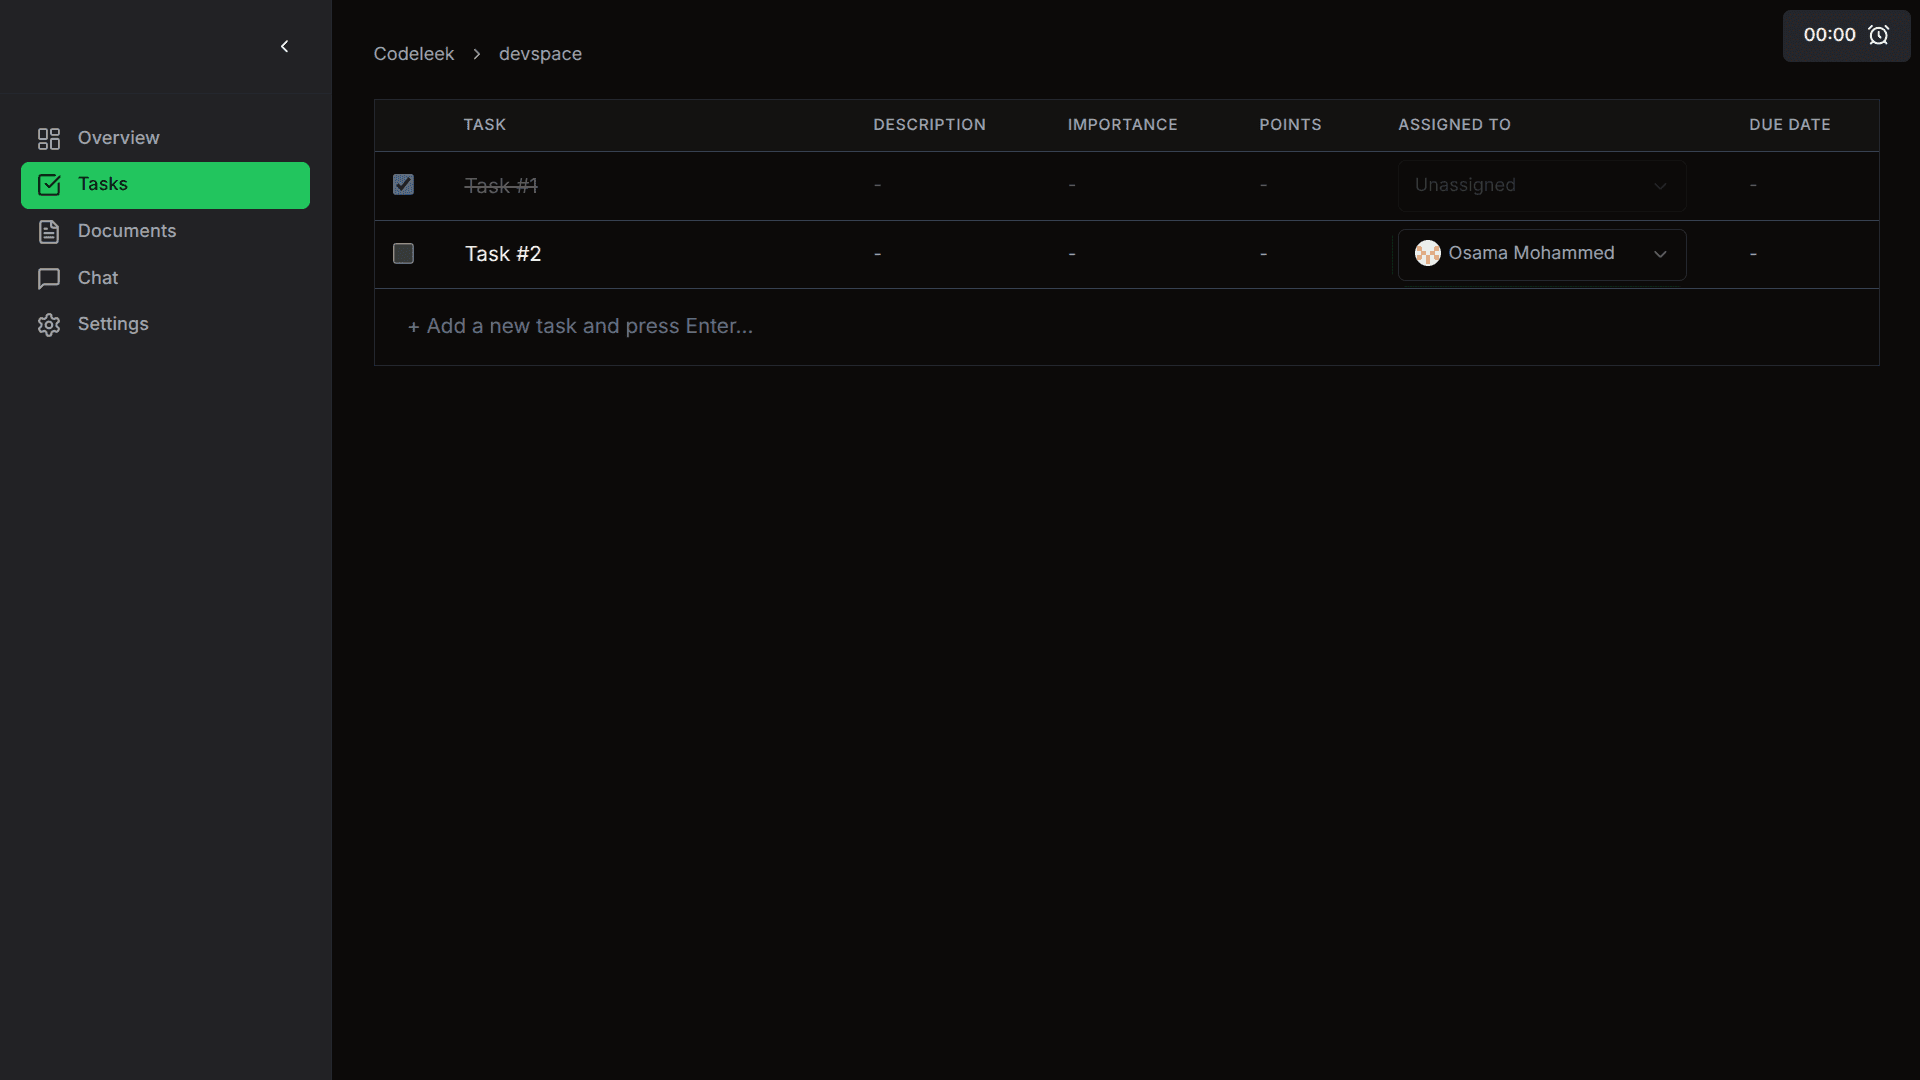Click Osama Mohammed's avatar icon
1920x1080 pixels.
pyautogui.click(x=1429, y=253)
